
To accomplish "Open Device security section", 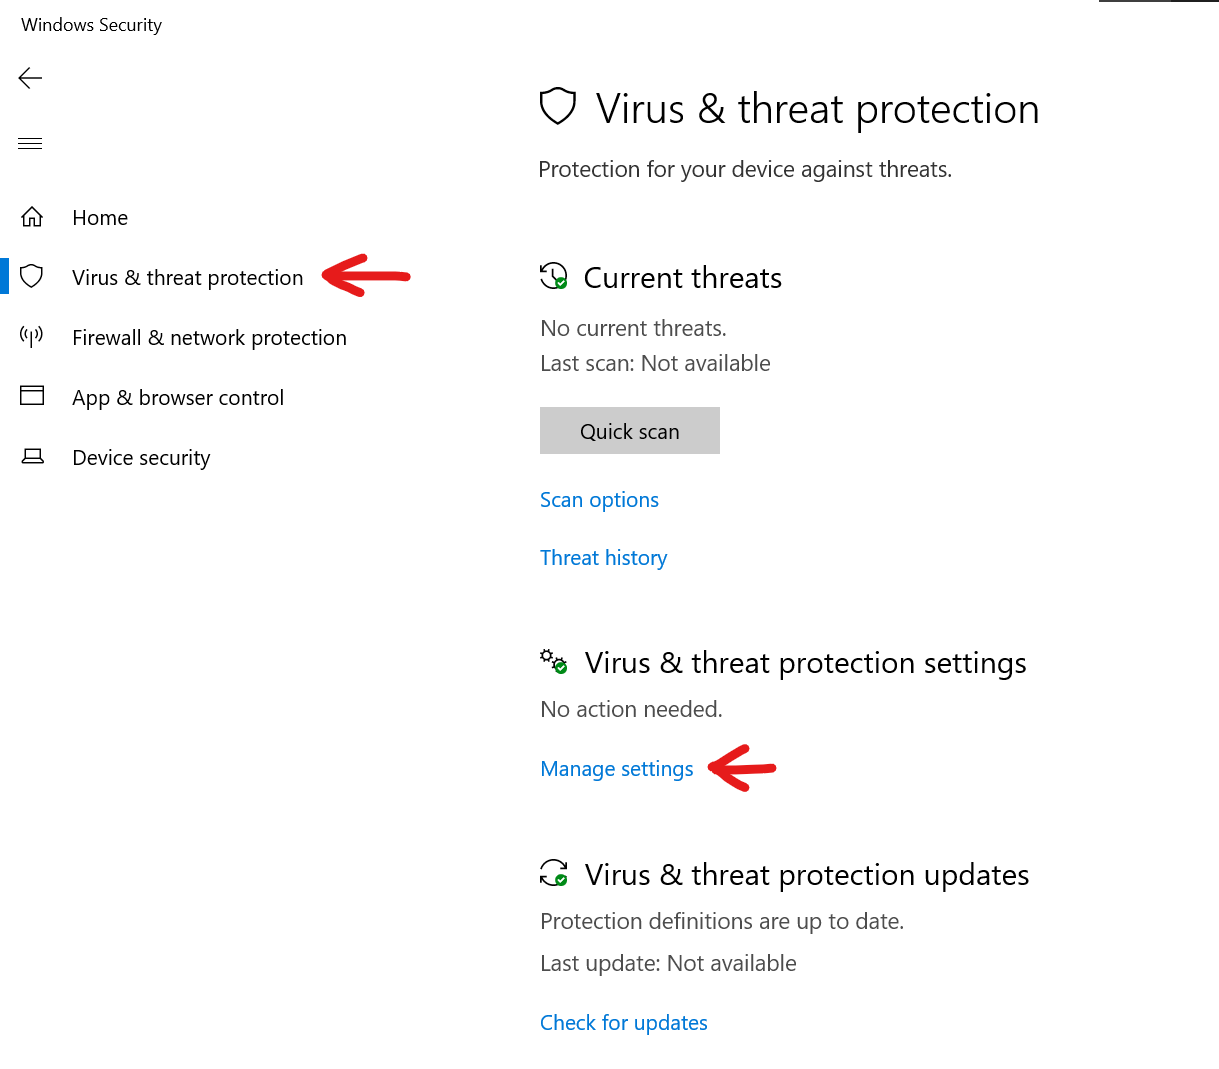I will [x=141, y=458].
